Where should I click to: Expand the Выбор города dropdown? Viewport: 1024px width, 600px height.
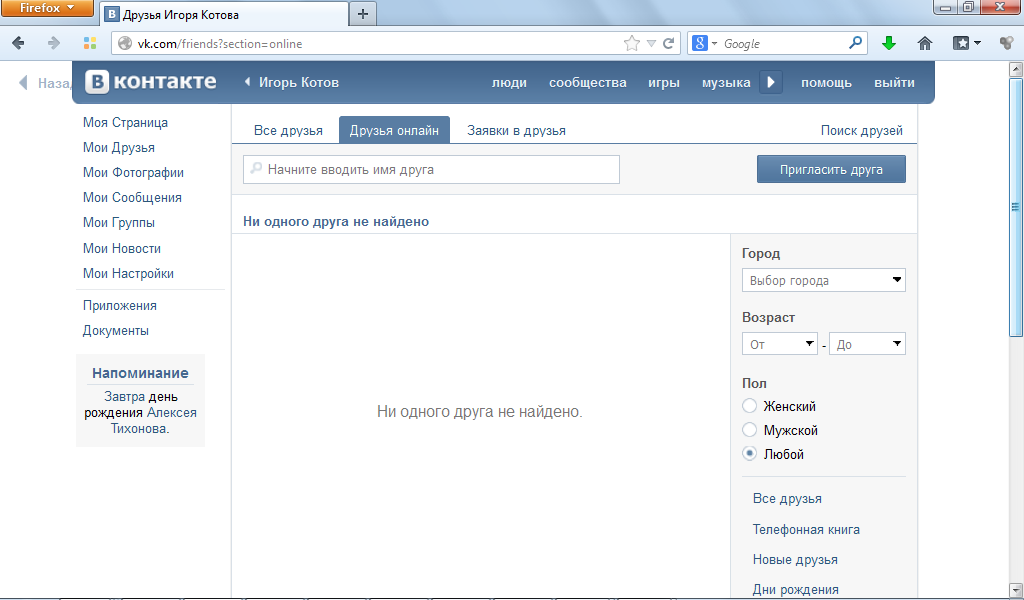[x=823, y=281]
